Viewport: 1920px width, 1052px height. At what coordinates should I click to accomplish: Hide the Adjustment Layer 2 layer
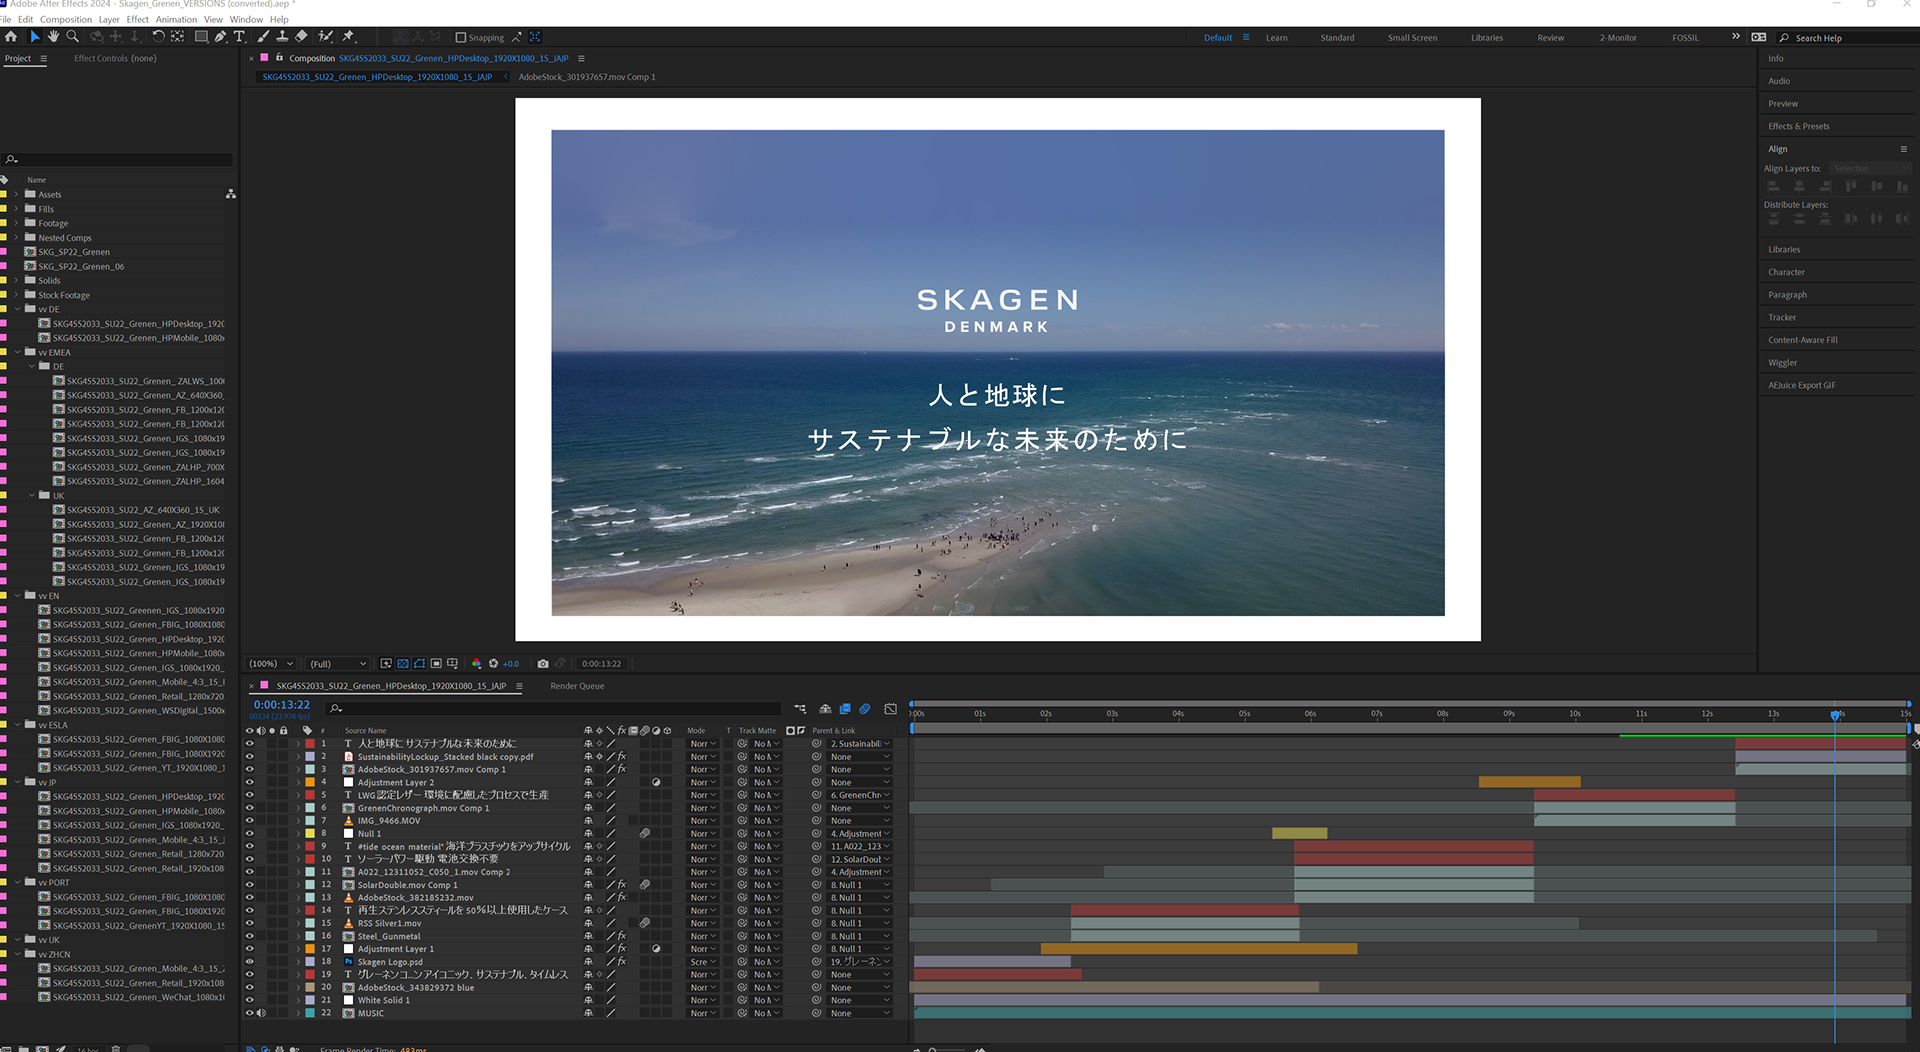pos(250,782)
